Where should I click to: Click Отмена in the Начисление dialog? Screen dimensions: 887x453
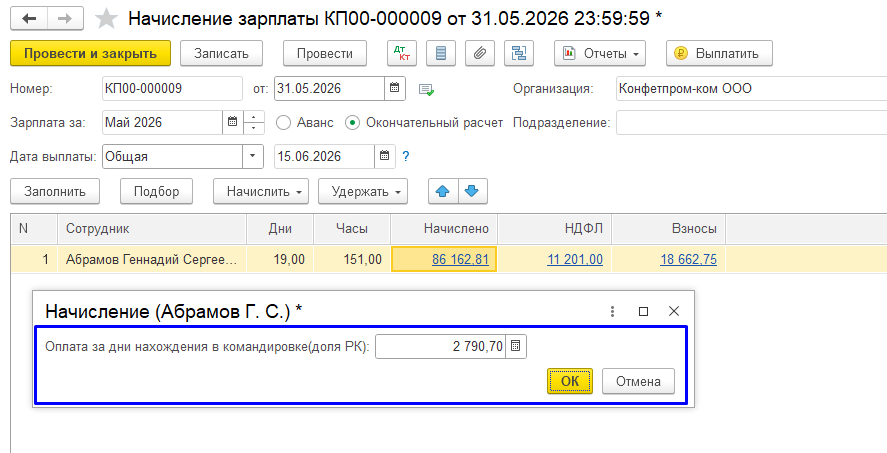point(638,381)
